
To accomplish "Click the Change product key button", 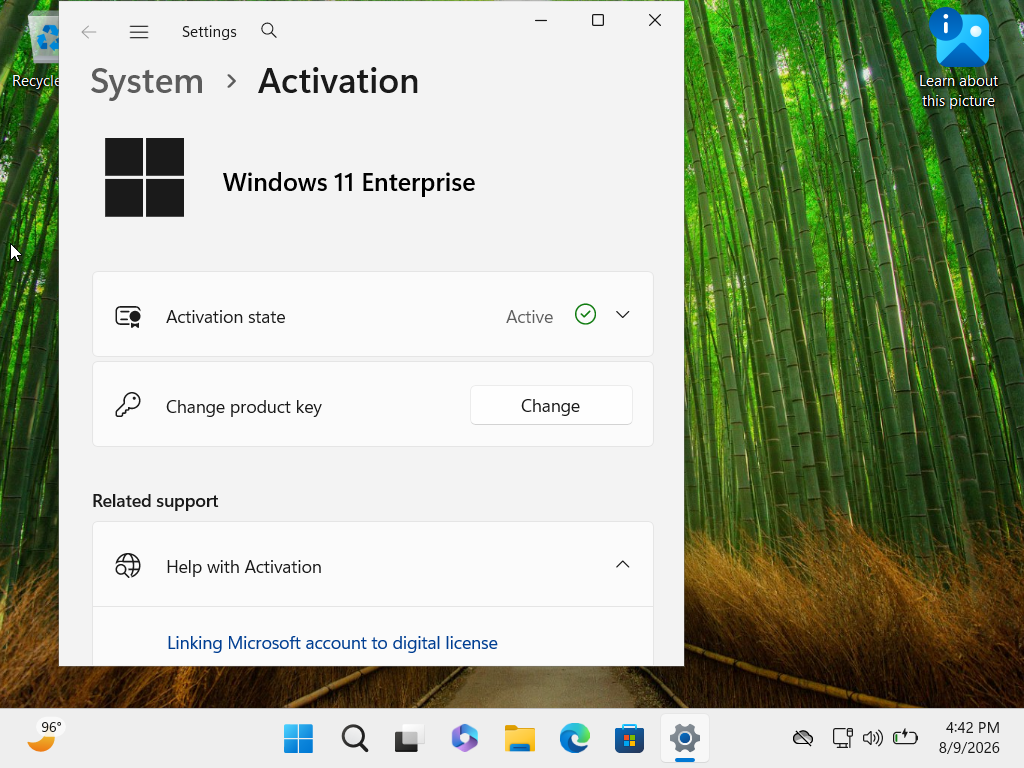I will click(551, 406).
